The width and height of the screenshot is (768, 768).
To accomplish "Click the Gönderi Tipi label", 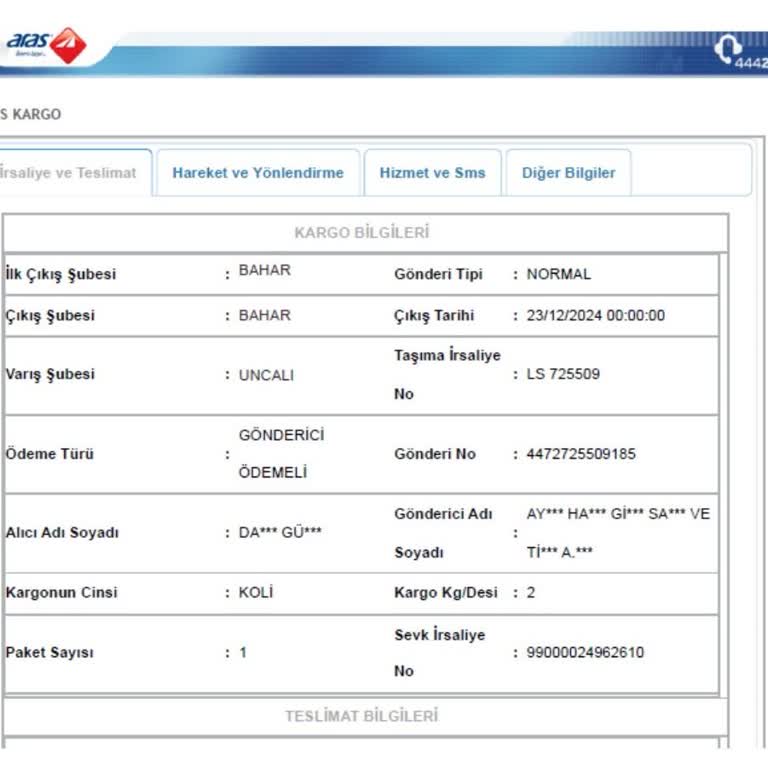I will point(438,274).
